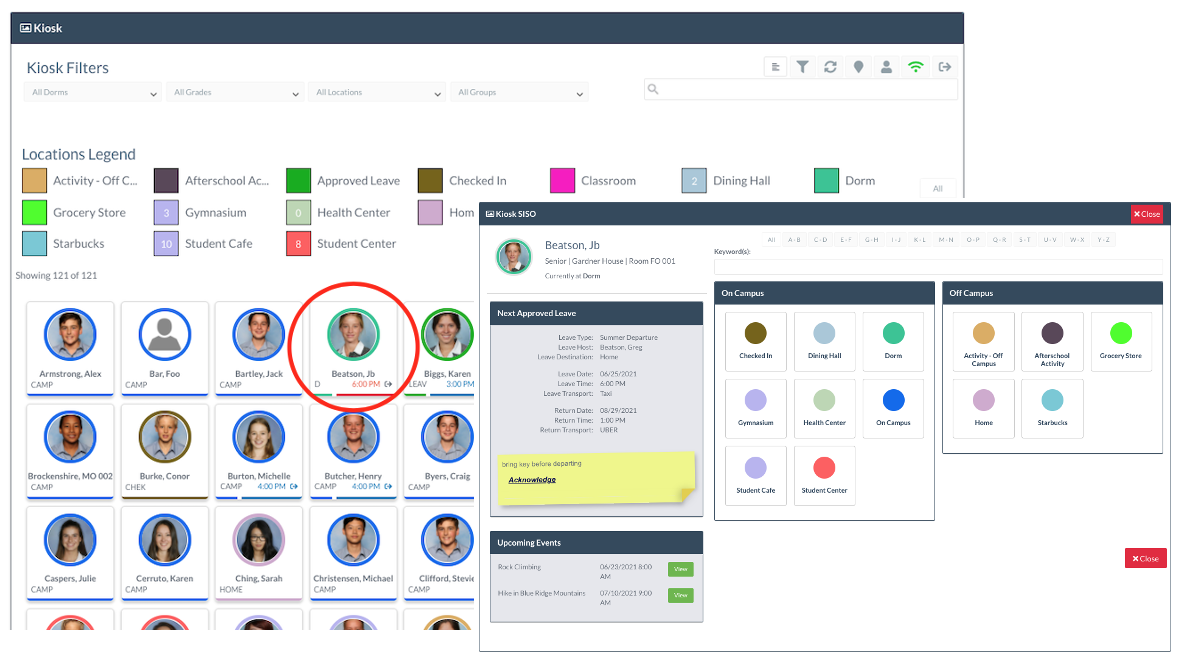Select the Y-Z letter filter tab
Viewport: 1194px width, 667px height.
point(1103,240)
